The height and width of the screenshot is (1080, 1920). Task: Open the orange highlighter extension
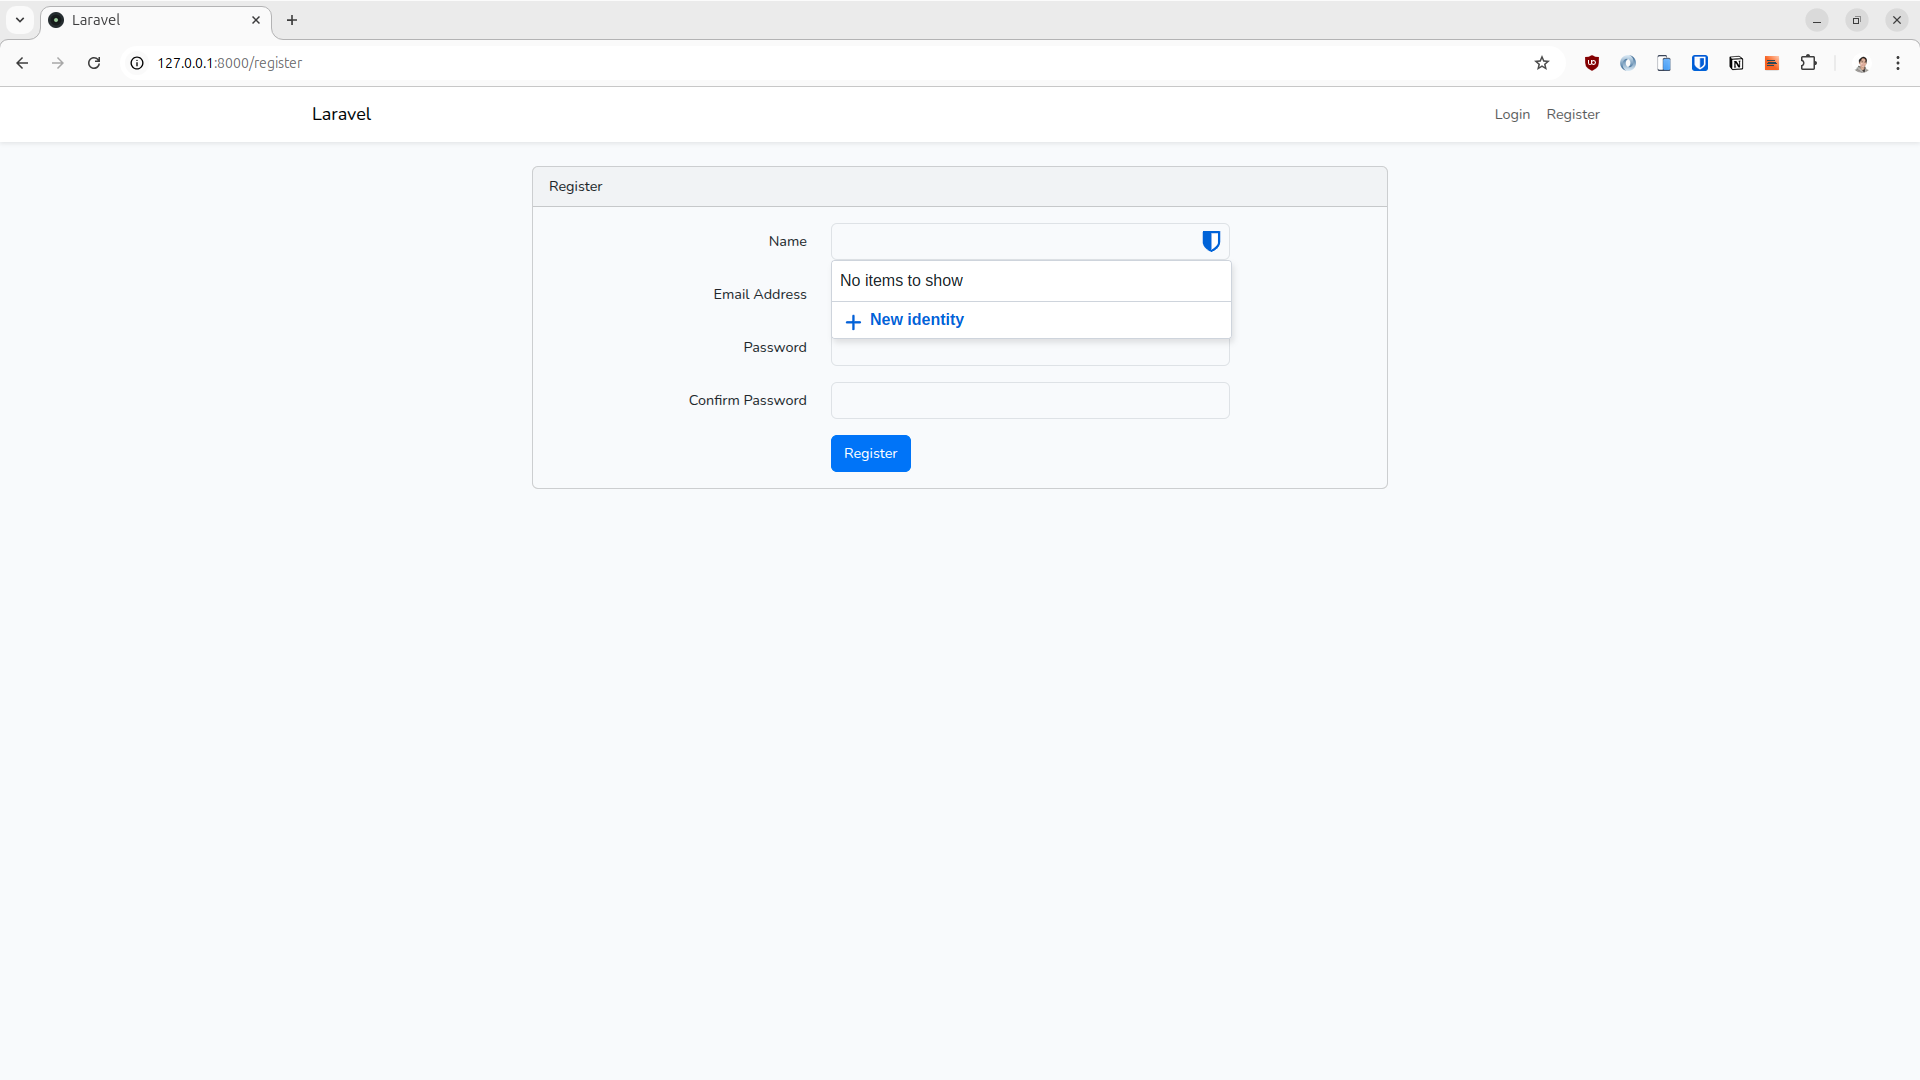coord(1772,63)
